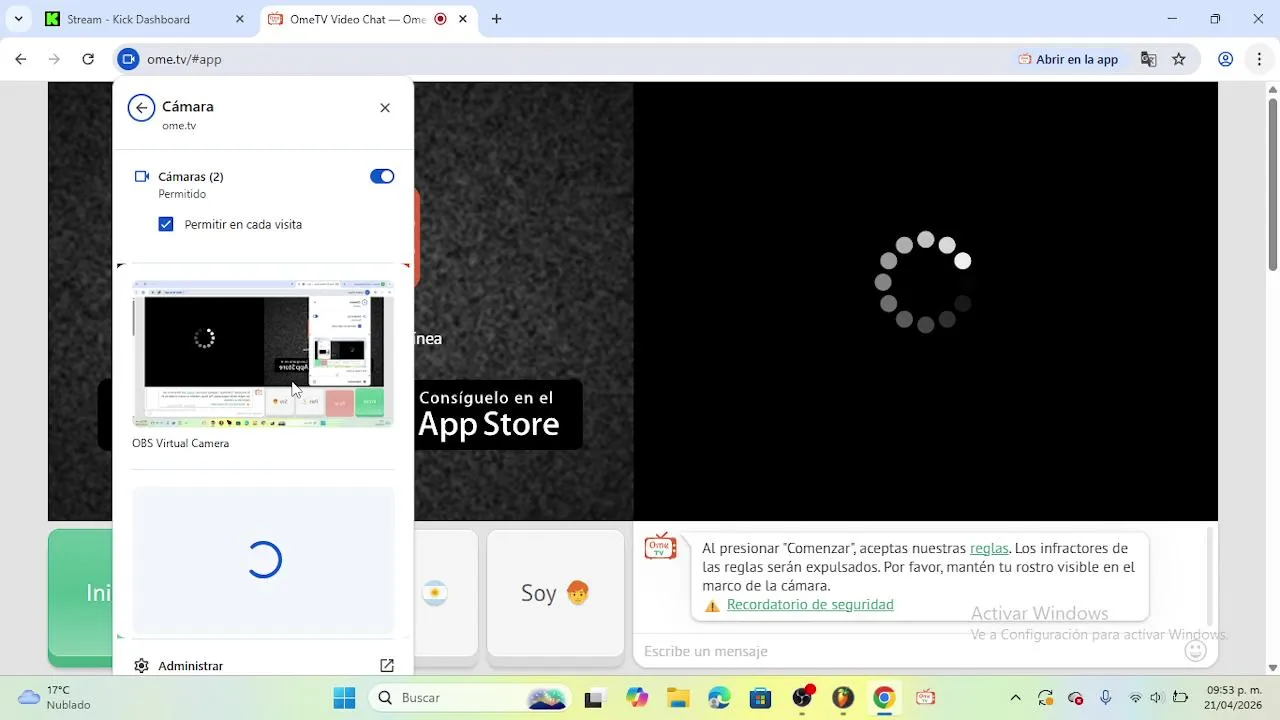
Task: Click the Soy gender button
Action: coord(555,593)
